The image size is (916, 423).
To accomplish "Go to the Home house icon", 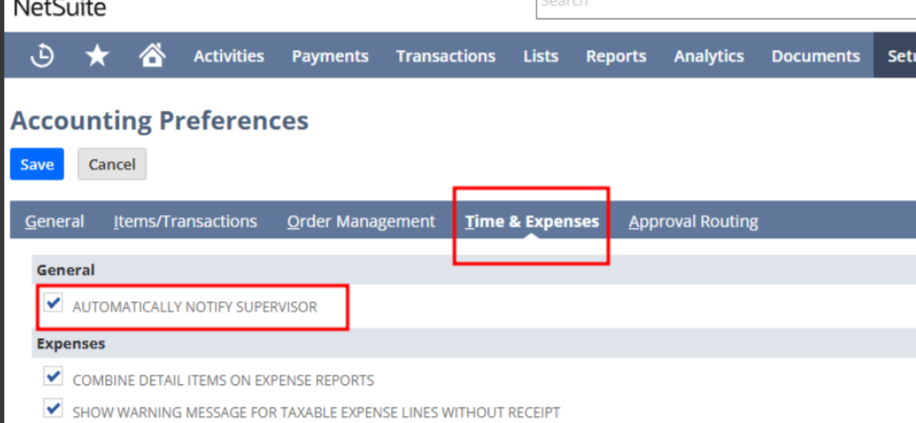I will click(x=152, y=56).
